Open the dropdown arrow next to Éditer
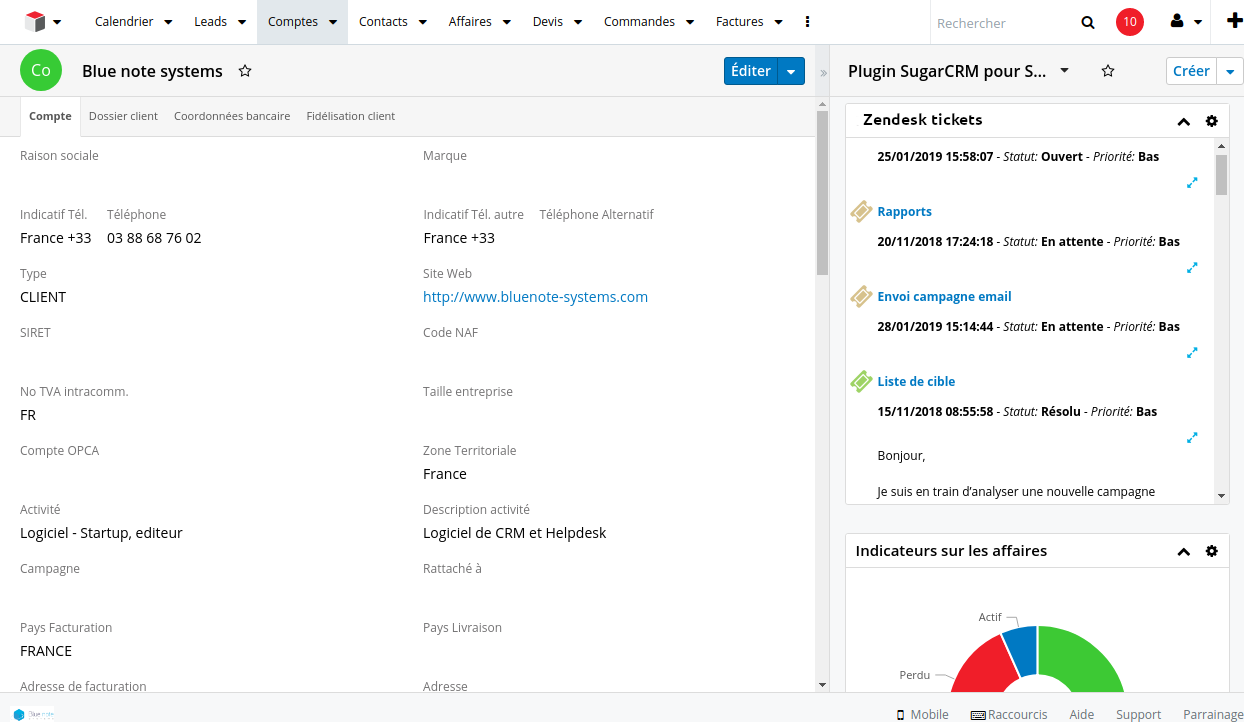Viewport: 1244px width, 722px height. point(791,71)
